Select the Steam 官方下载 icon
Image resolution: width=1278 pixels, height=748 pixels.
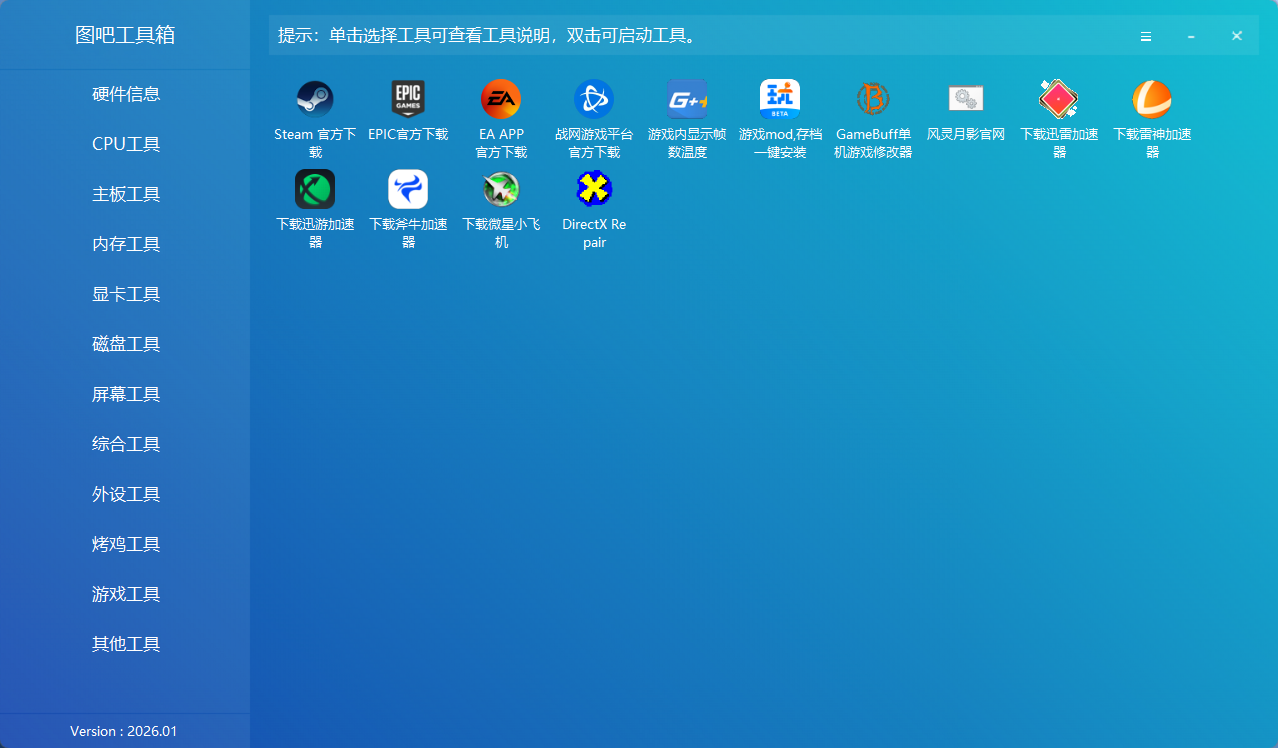click(315, 100)
